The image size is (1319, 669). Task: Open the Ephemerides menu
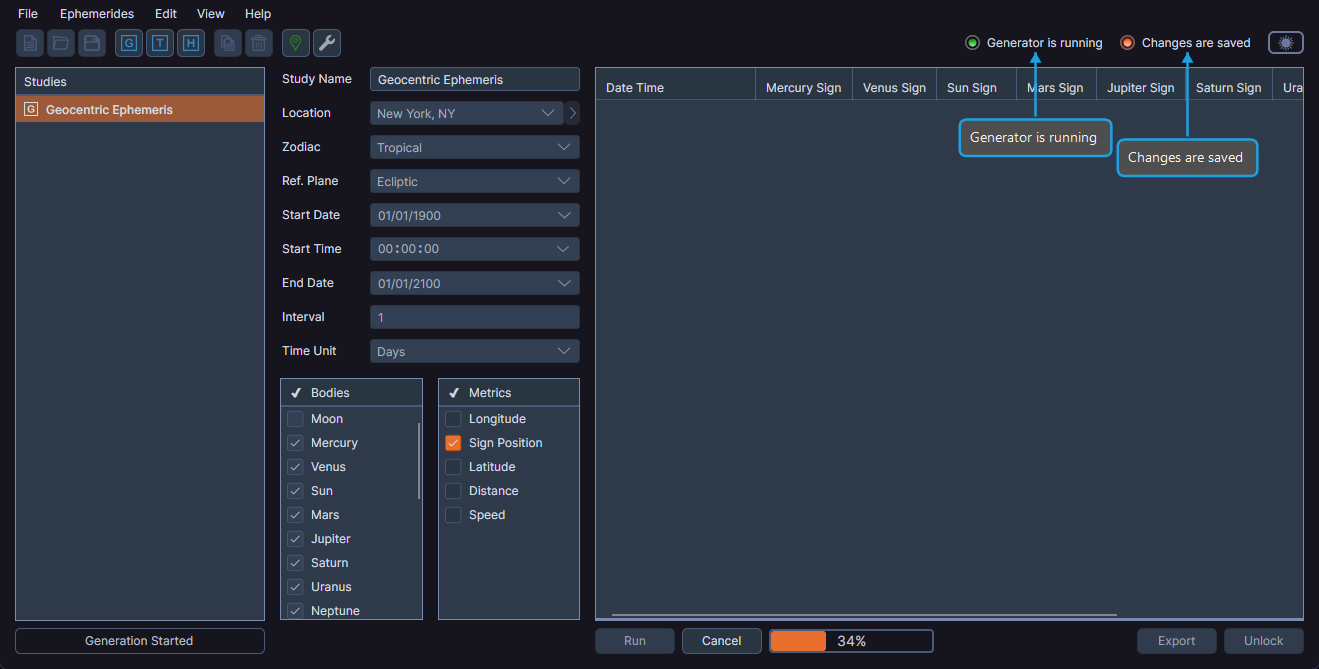click(96, 13)
